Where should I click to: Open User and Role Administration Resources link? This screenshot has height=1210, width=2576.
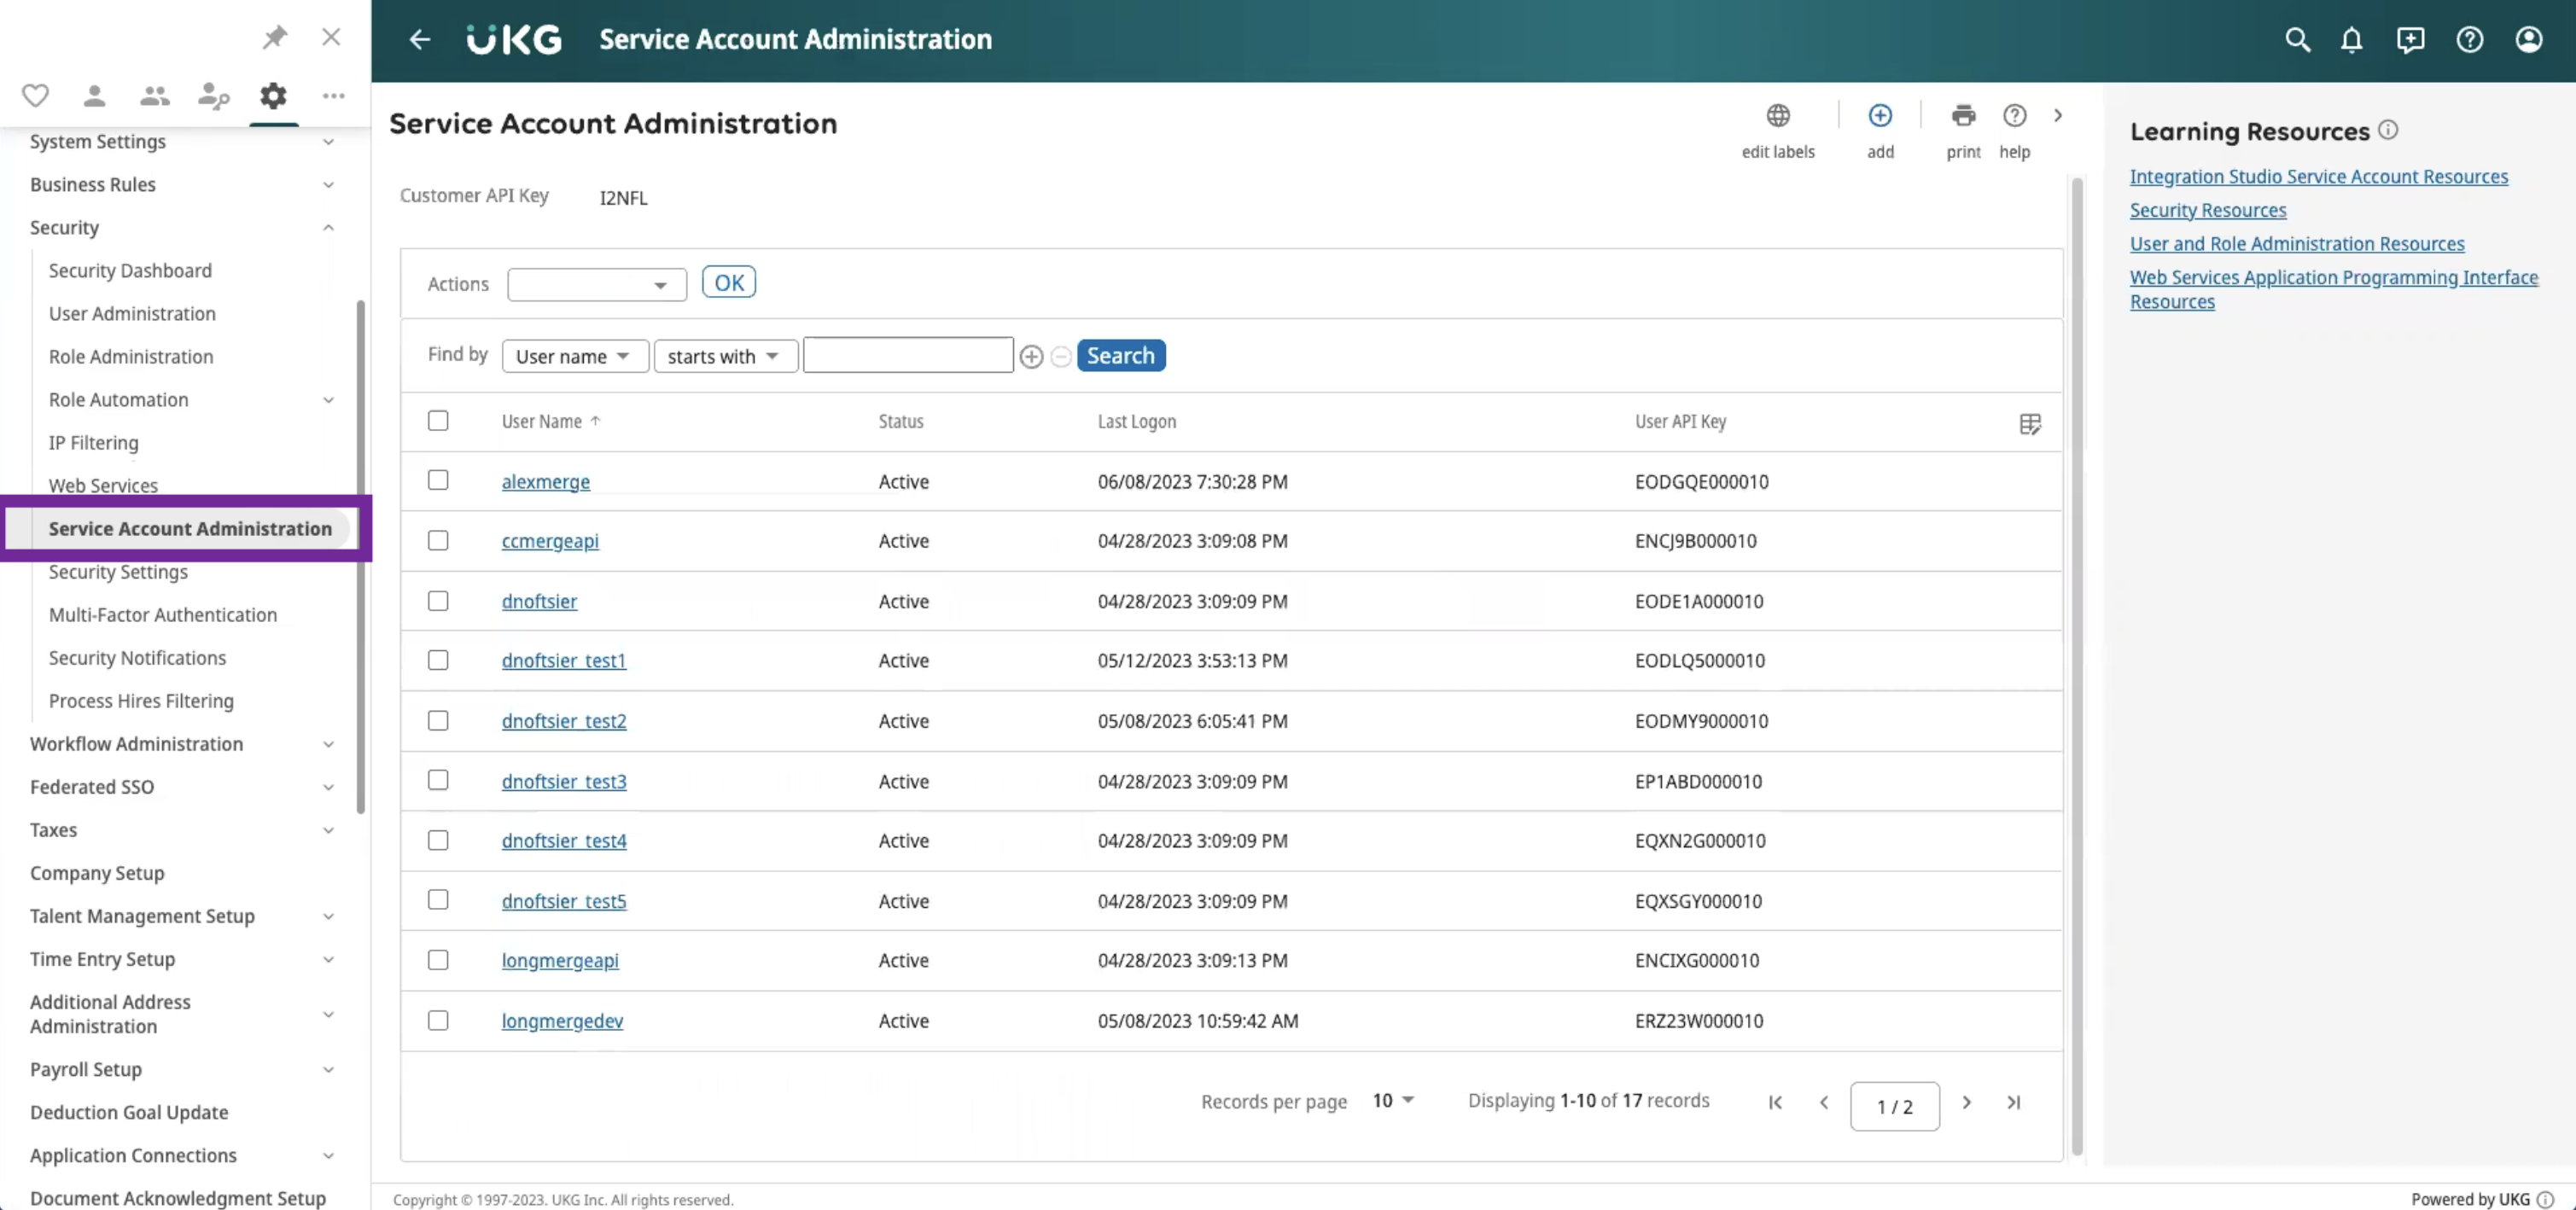[x=2296, y=244]
